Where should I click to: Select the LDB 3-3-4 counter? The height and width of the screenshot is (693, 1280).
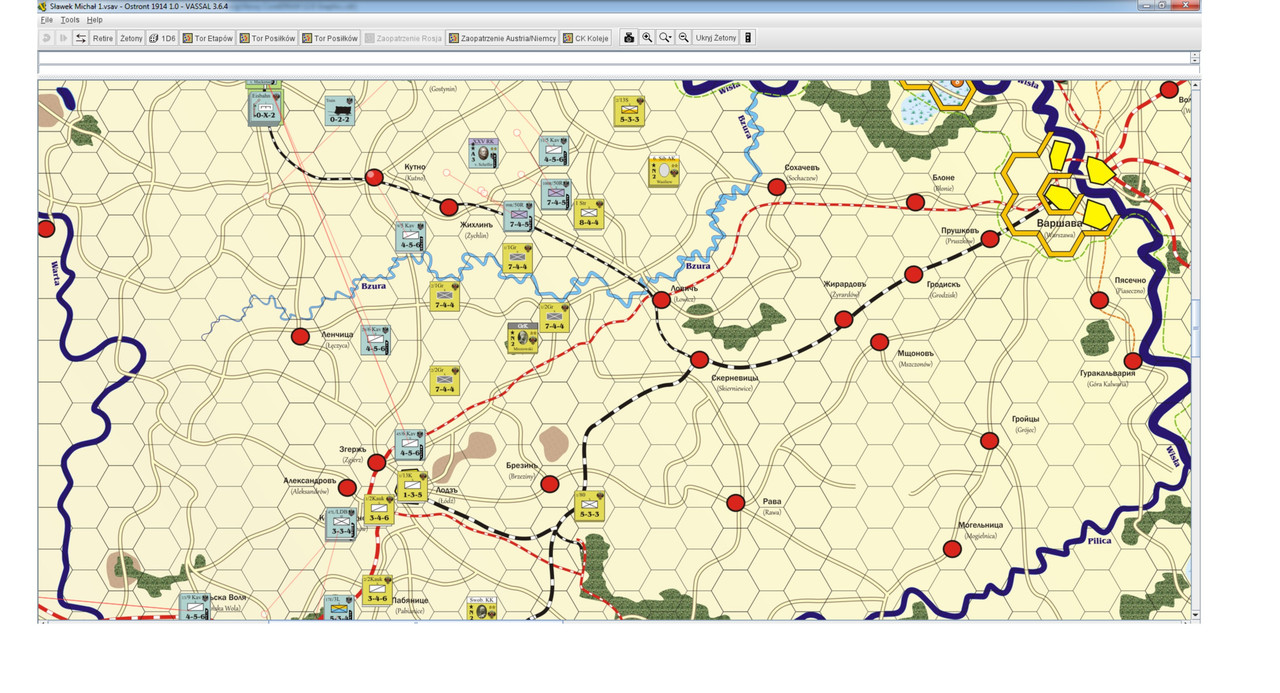pos(341,524)
